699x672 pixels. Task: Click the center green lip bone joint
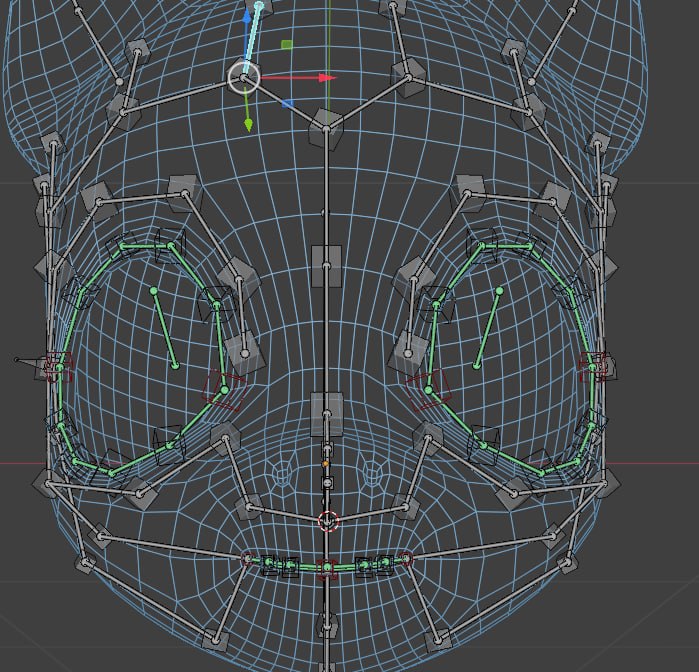point(328,567)
